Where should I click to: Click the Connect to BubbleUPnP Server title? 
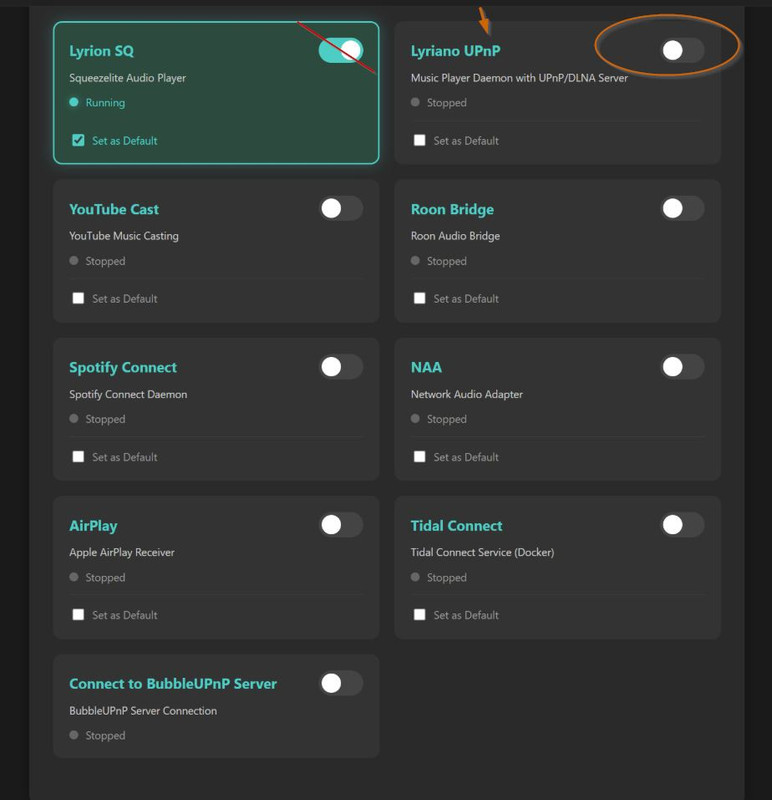(x=173, y=684)
